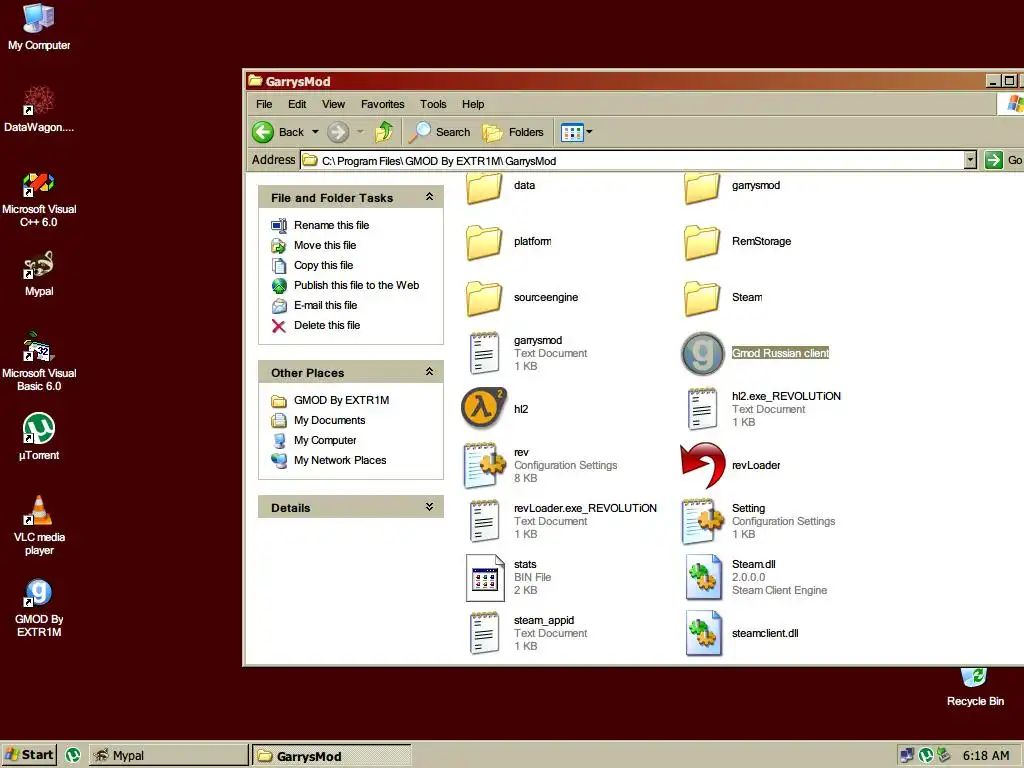Select the Steam.dll file icon
The height and width of the screenshot is (768, 1024).
[x=703, y=577]
